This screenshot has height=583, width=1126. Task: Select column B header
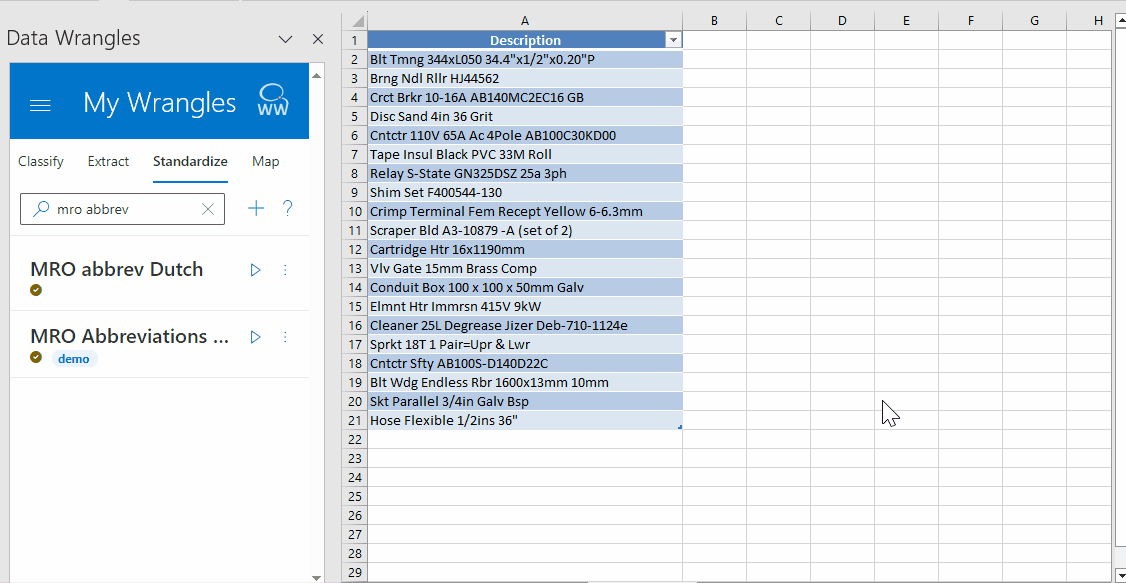point(715,21)
